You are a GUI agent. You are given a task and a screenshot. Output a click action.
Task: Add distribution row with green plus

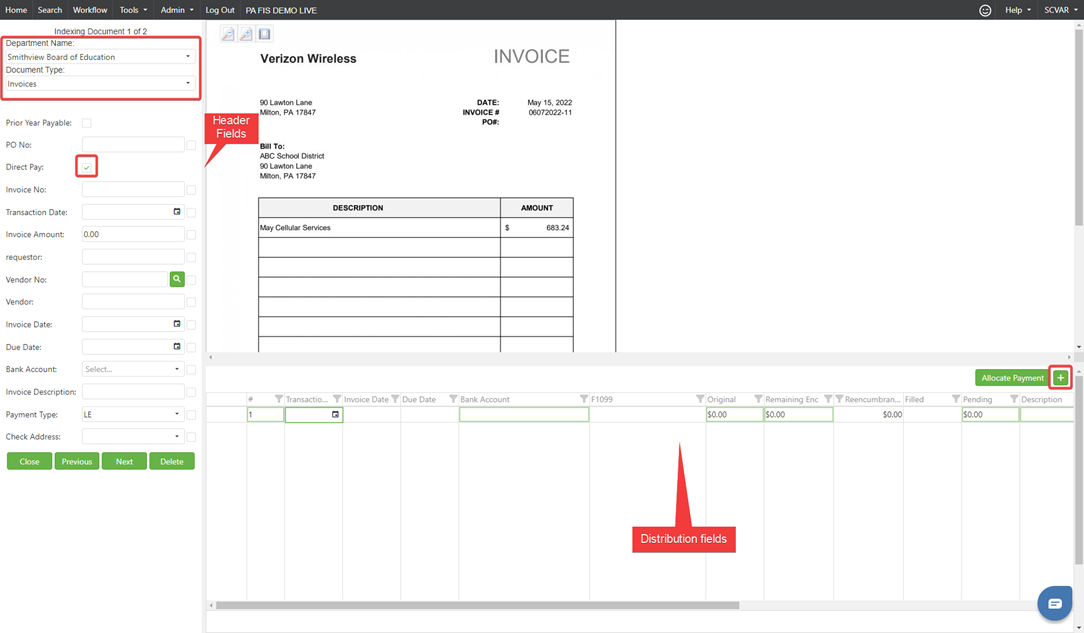point(1060,378)
